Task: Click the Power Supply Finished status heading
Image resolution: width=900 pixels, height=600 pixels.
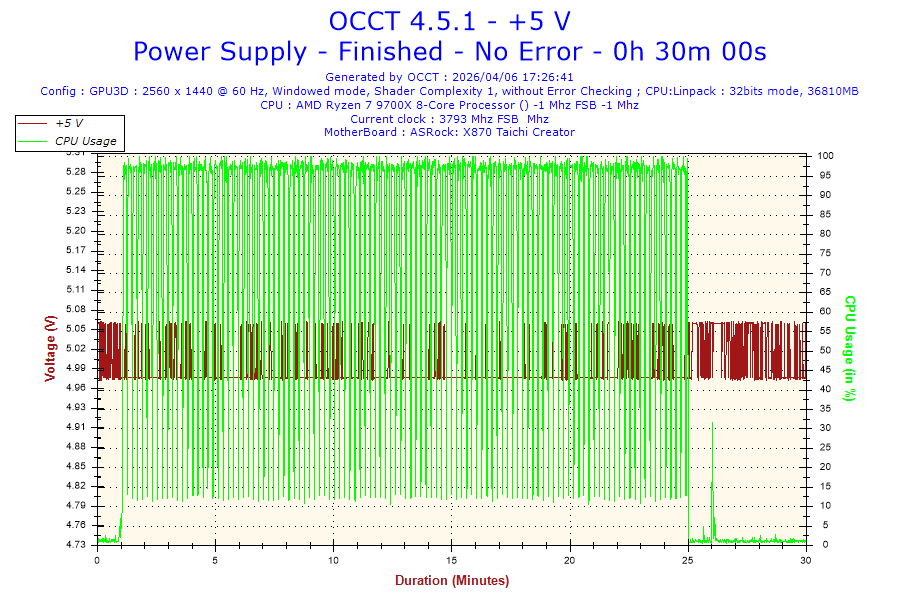Action: pyautogui.click(x=449, y=52)
